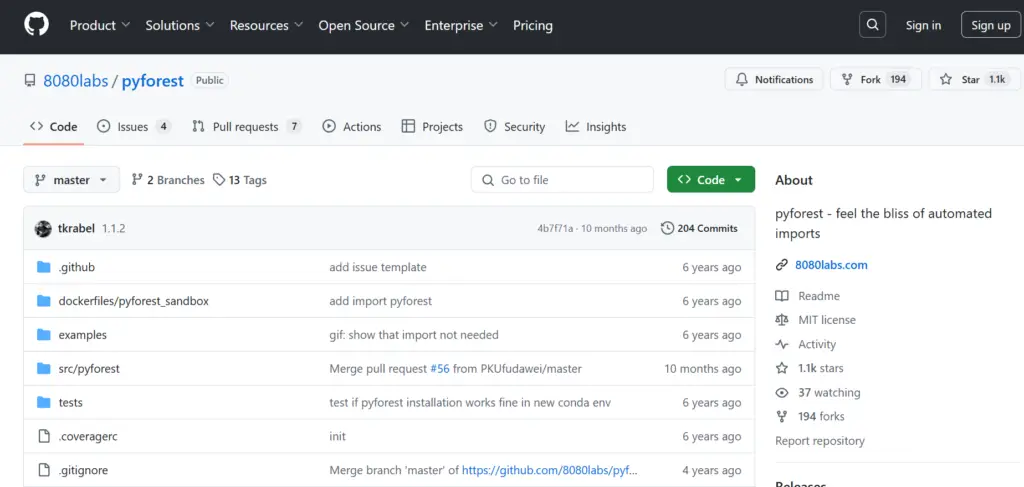Open the Security tab
The image size is (1024, 487).
pos(515,127)
